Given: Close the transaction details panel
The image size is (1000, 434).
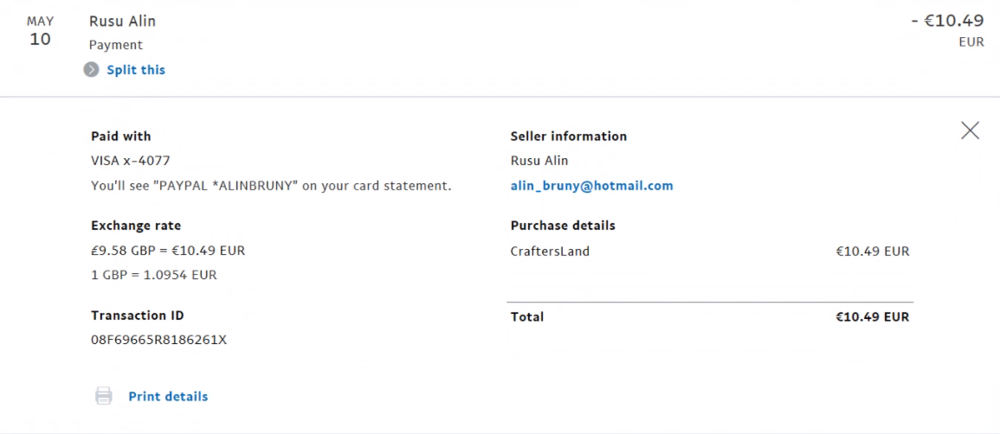Looking at the screenshot, I should [969, 130].
